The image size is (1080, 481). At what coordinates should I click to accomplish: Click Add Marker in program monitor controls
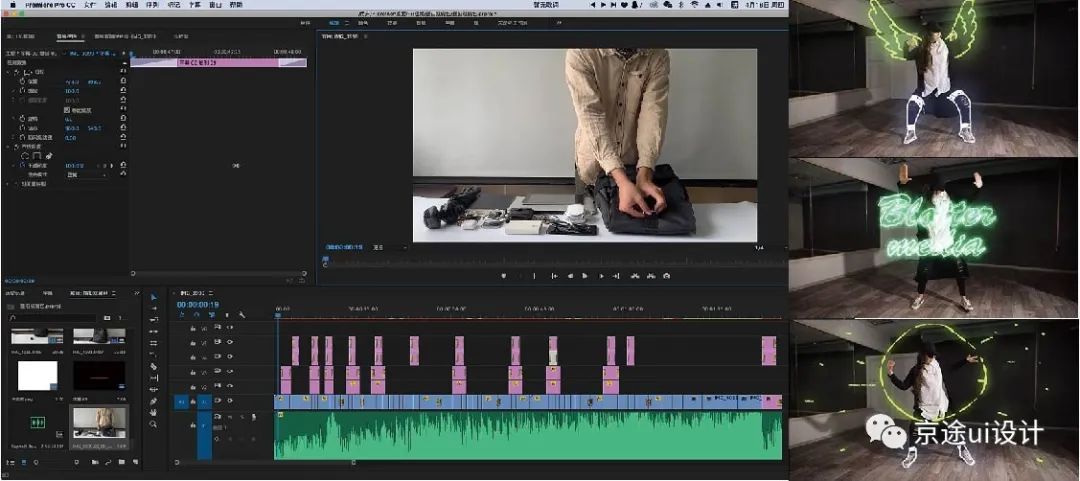click(503, 276)
